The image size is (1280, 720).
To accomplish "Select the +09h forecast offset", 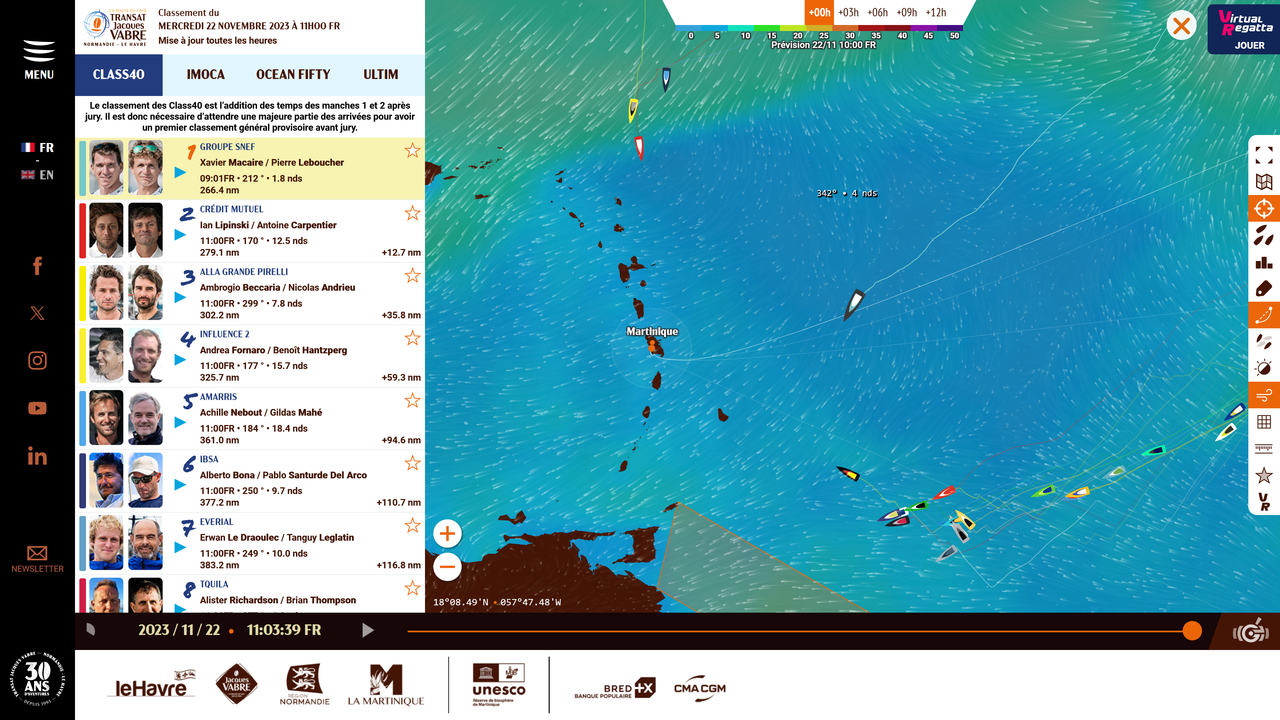I will point(906,13).
